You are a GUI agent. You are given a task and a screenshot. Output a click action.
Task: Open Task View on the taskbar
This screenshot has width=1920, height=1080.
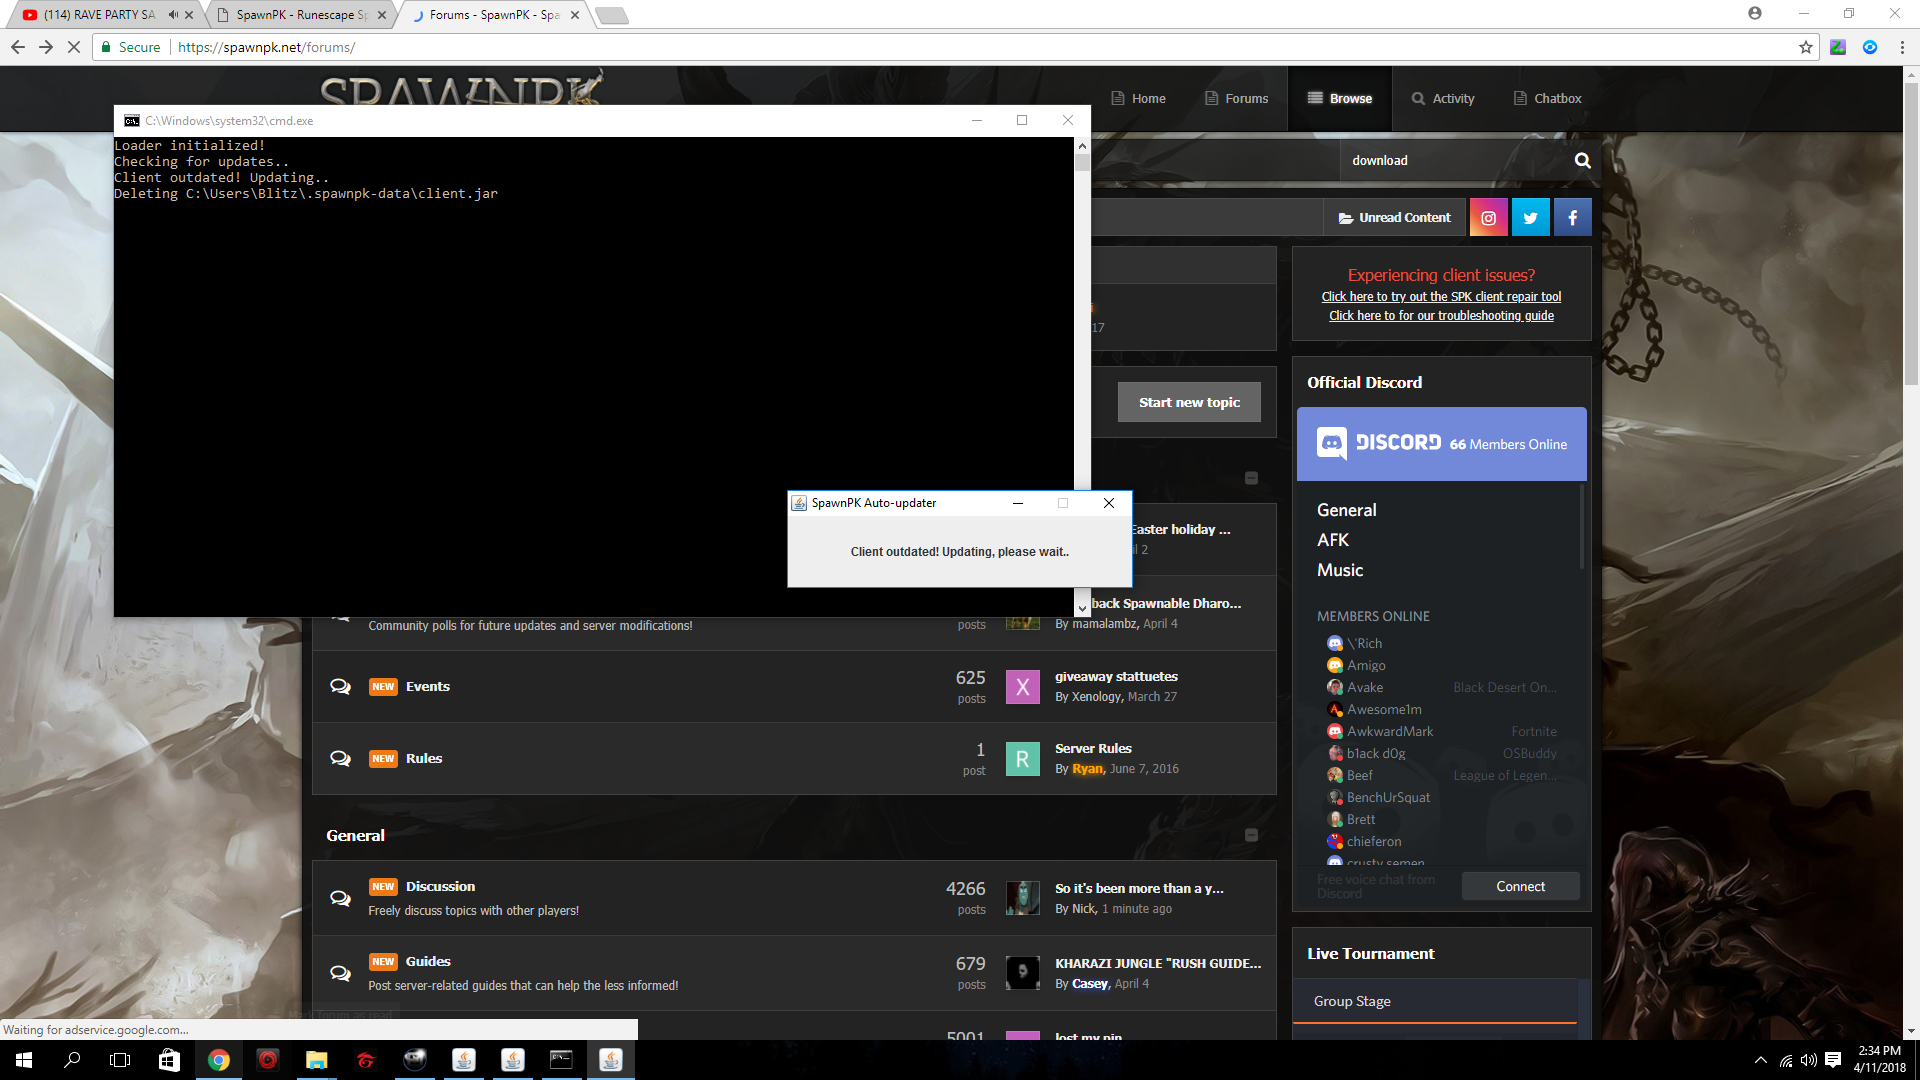click(x=120, y=1060)
